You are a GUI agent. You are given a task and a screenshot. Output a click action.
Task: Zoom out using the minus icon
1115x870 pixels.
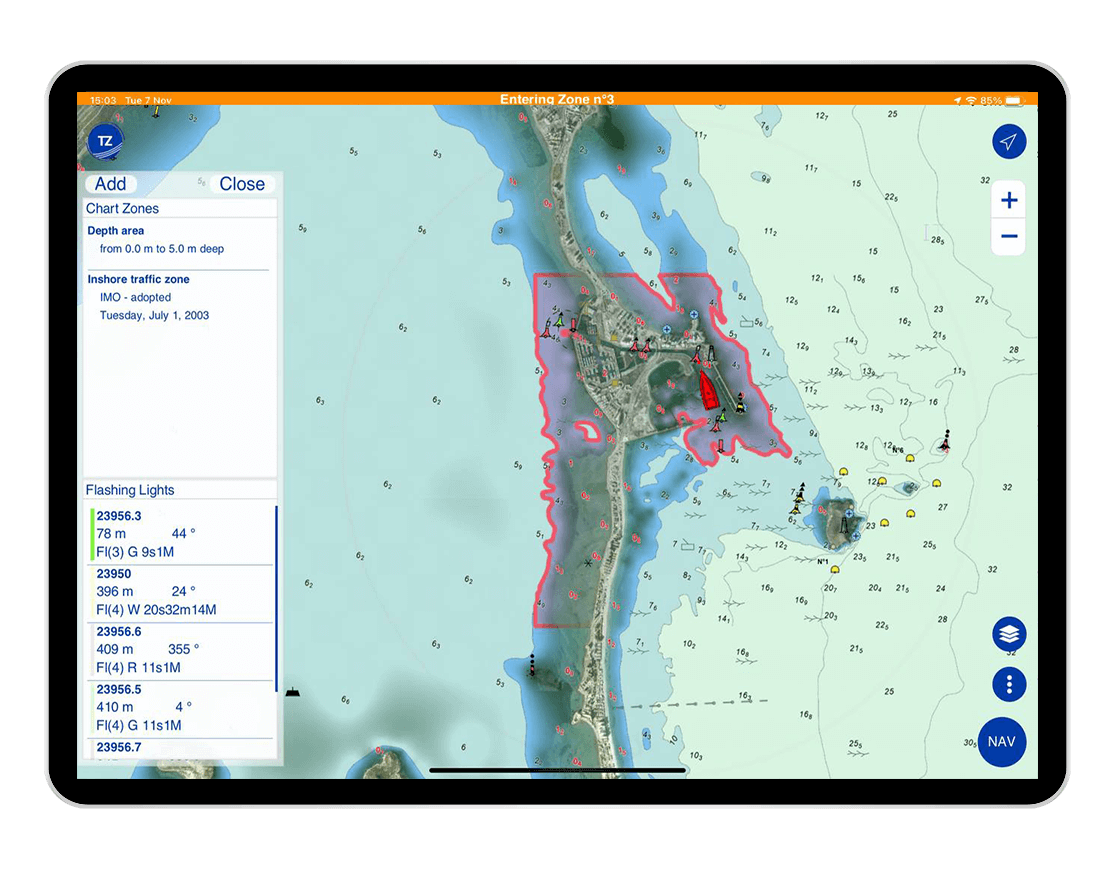(1009, 236)
